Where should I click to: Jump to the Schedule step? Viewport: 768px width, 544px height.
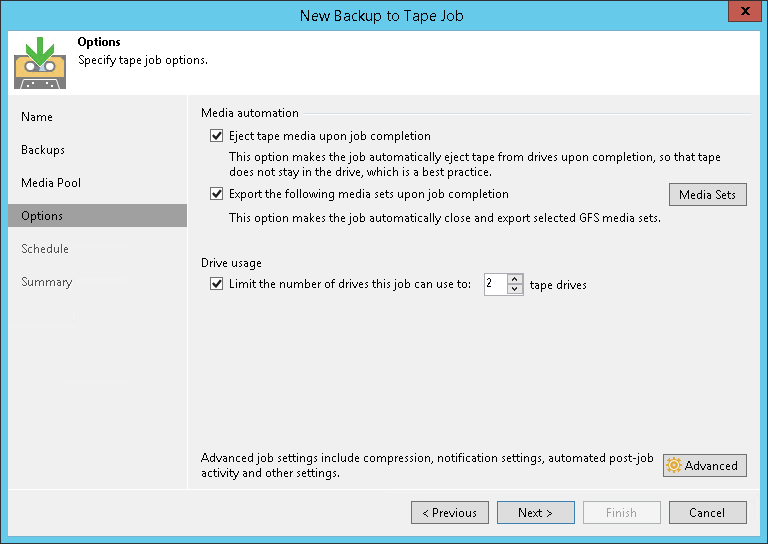point(45,249)
